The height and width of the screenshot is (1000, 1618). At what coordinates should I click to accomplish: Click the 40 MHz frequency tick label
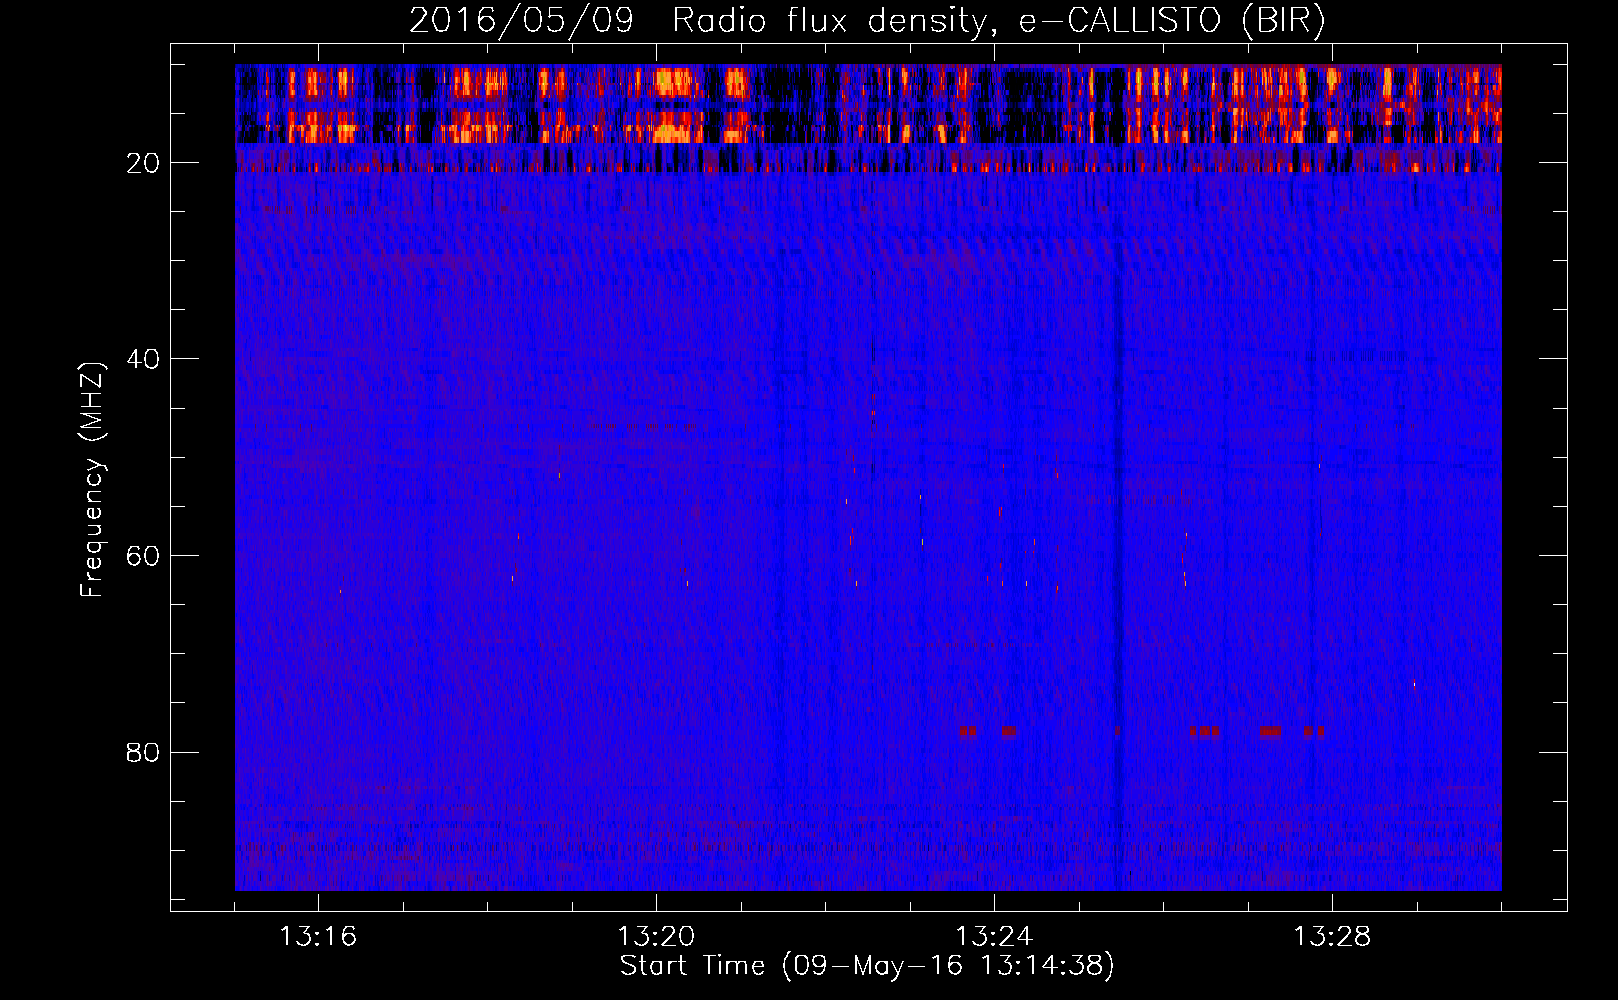(x=143, y=359)
